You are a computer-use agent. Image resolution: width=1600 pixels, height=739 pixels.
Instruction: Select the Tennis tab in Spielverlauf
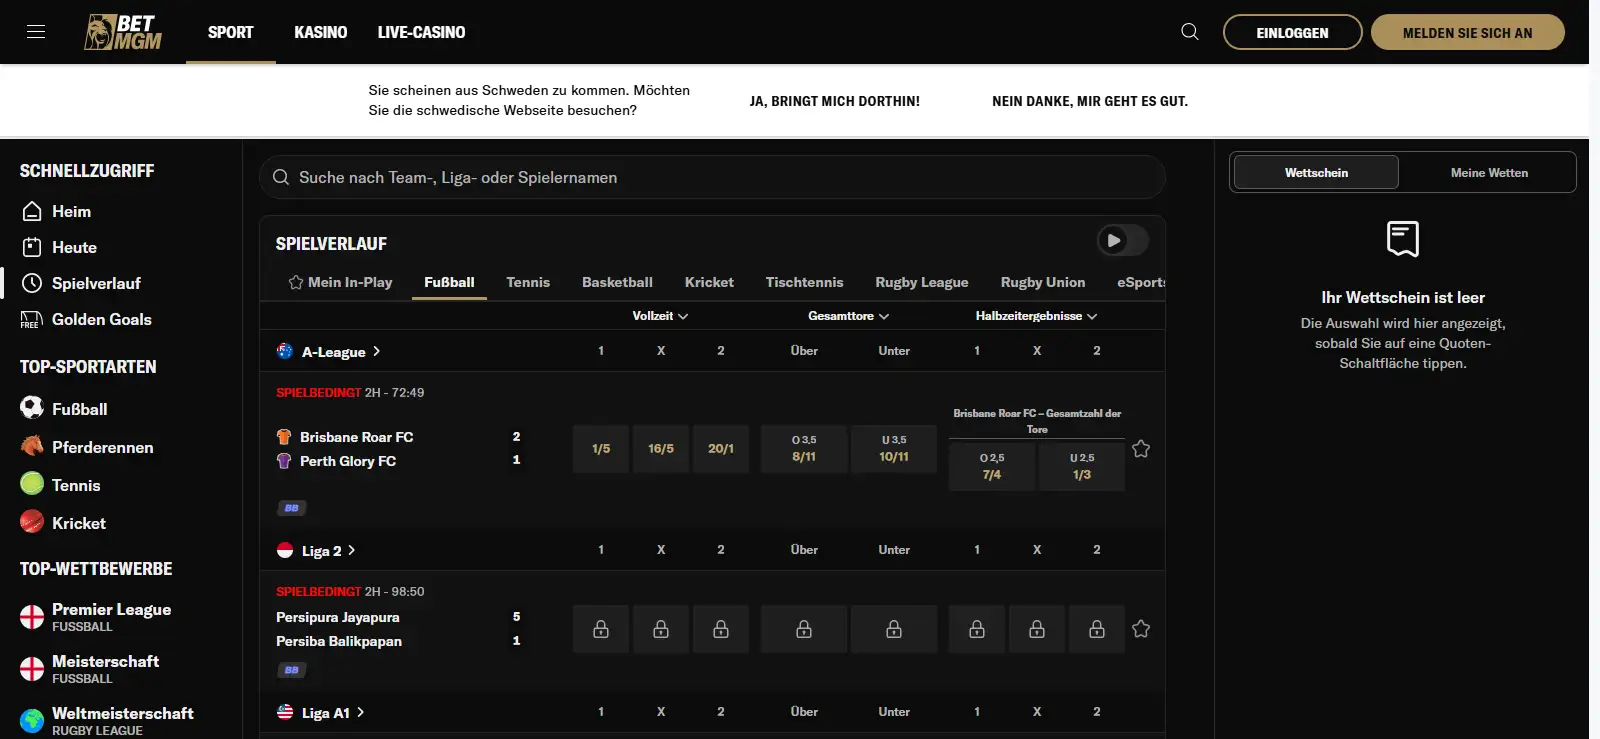528,282
